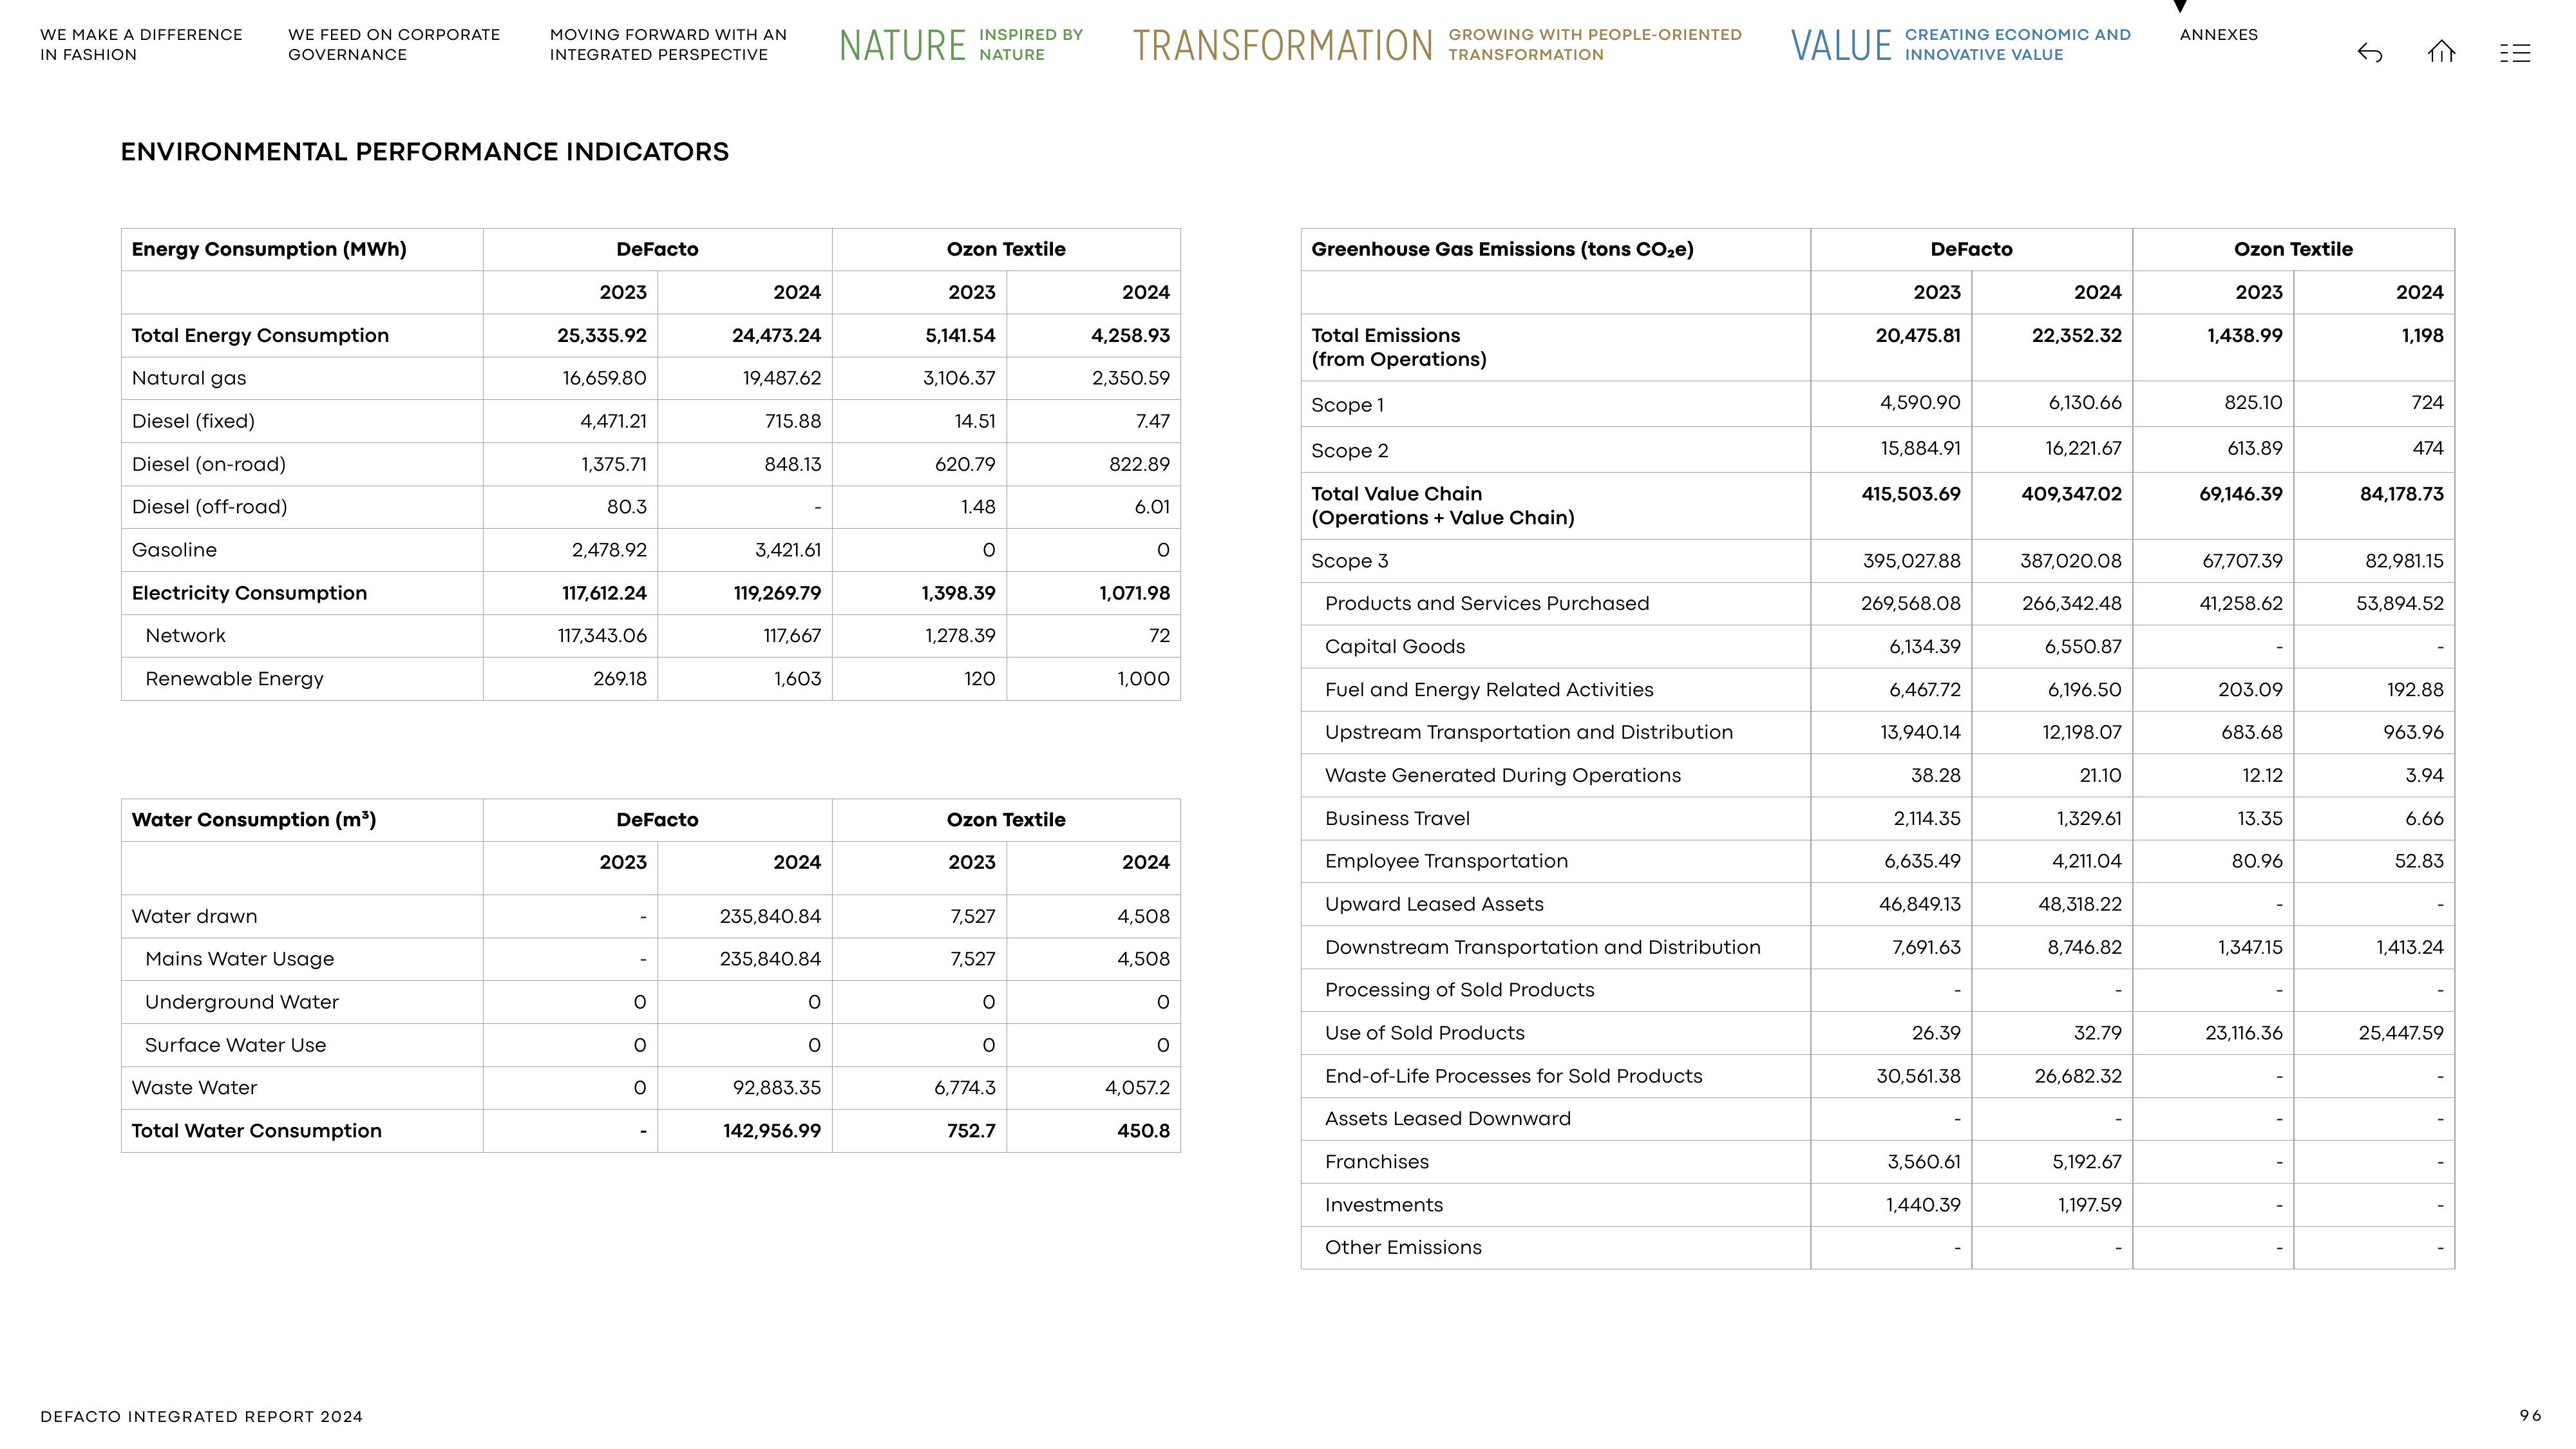Select the 'Greenhouse Gas Emissions (tons CO₂e)' header
Image resolution: width=2576 pixels, height=1449 pixels.
[1502, 249]
